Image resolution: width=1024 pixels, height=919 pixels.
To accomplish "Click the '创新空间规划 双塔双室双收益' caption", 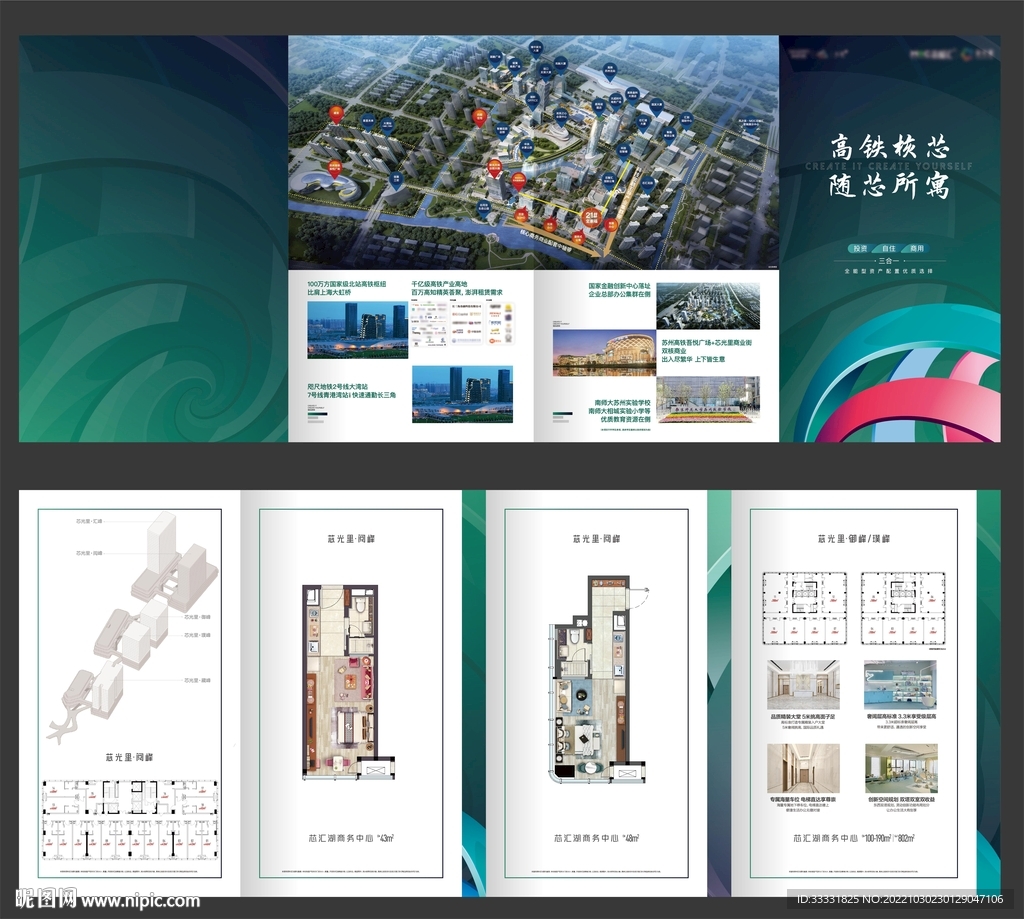I will (901, 799).
